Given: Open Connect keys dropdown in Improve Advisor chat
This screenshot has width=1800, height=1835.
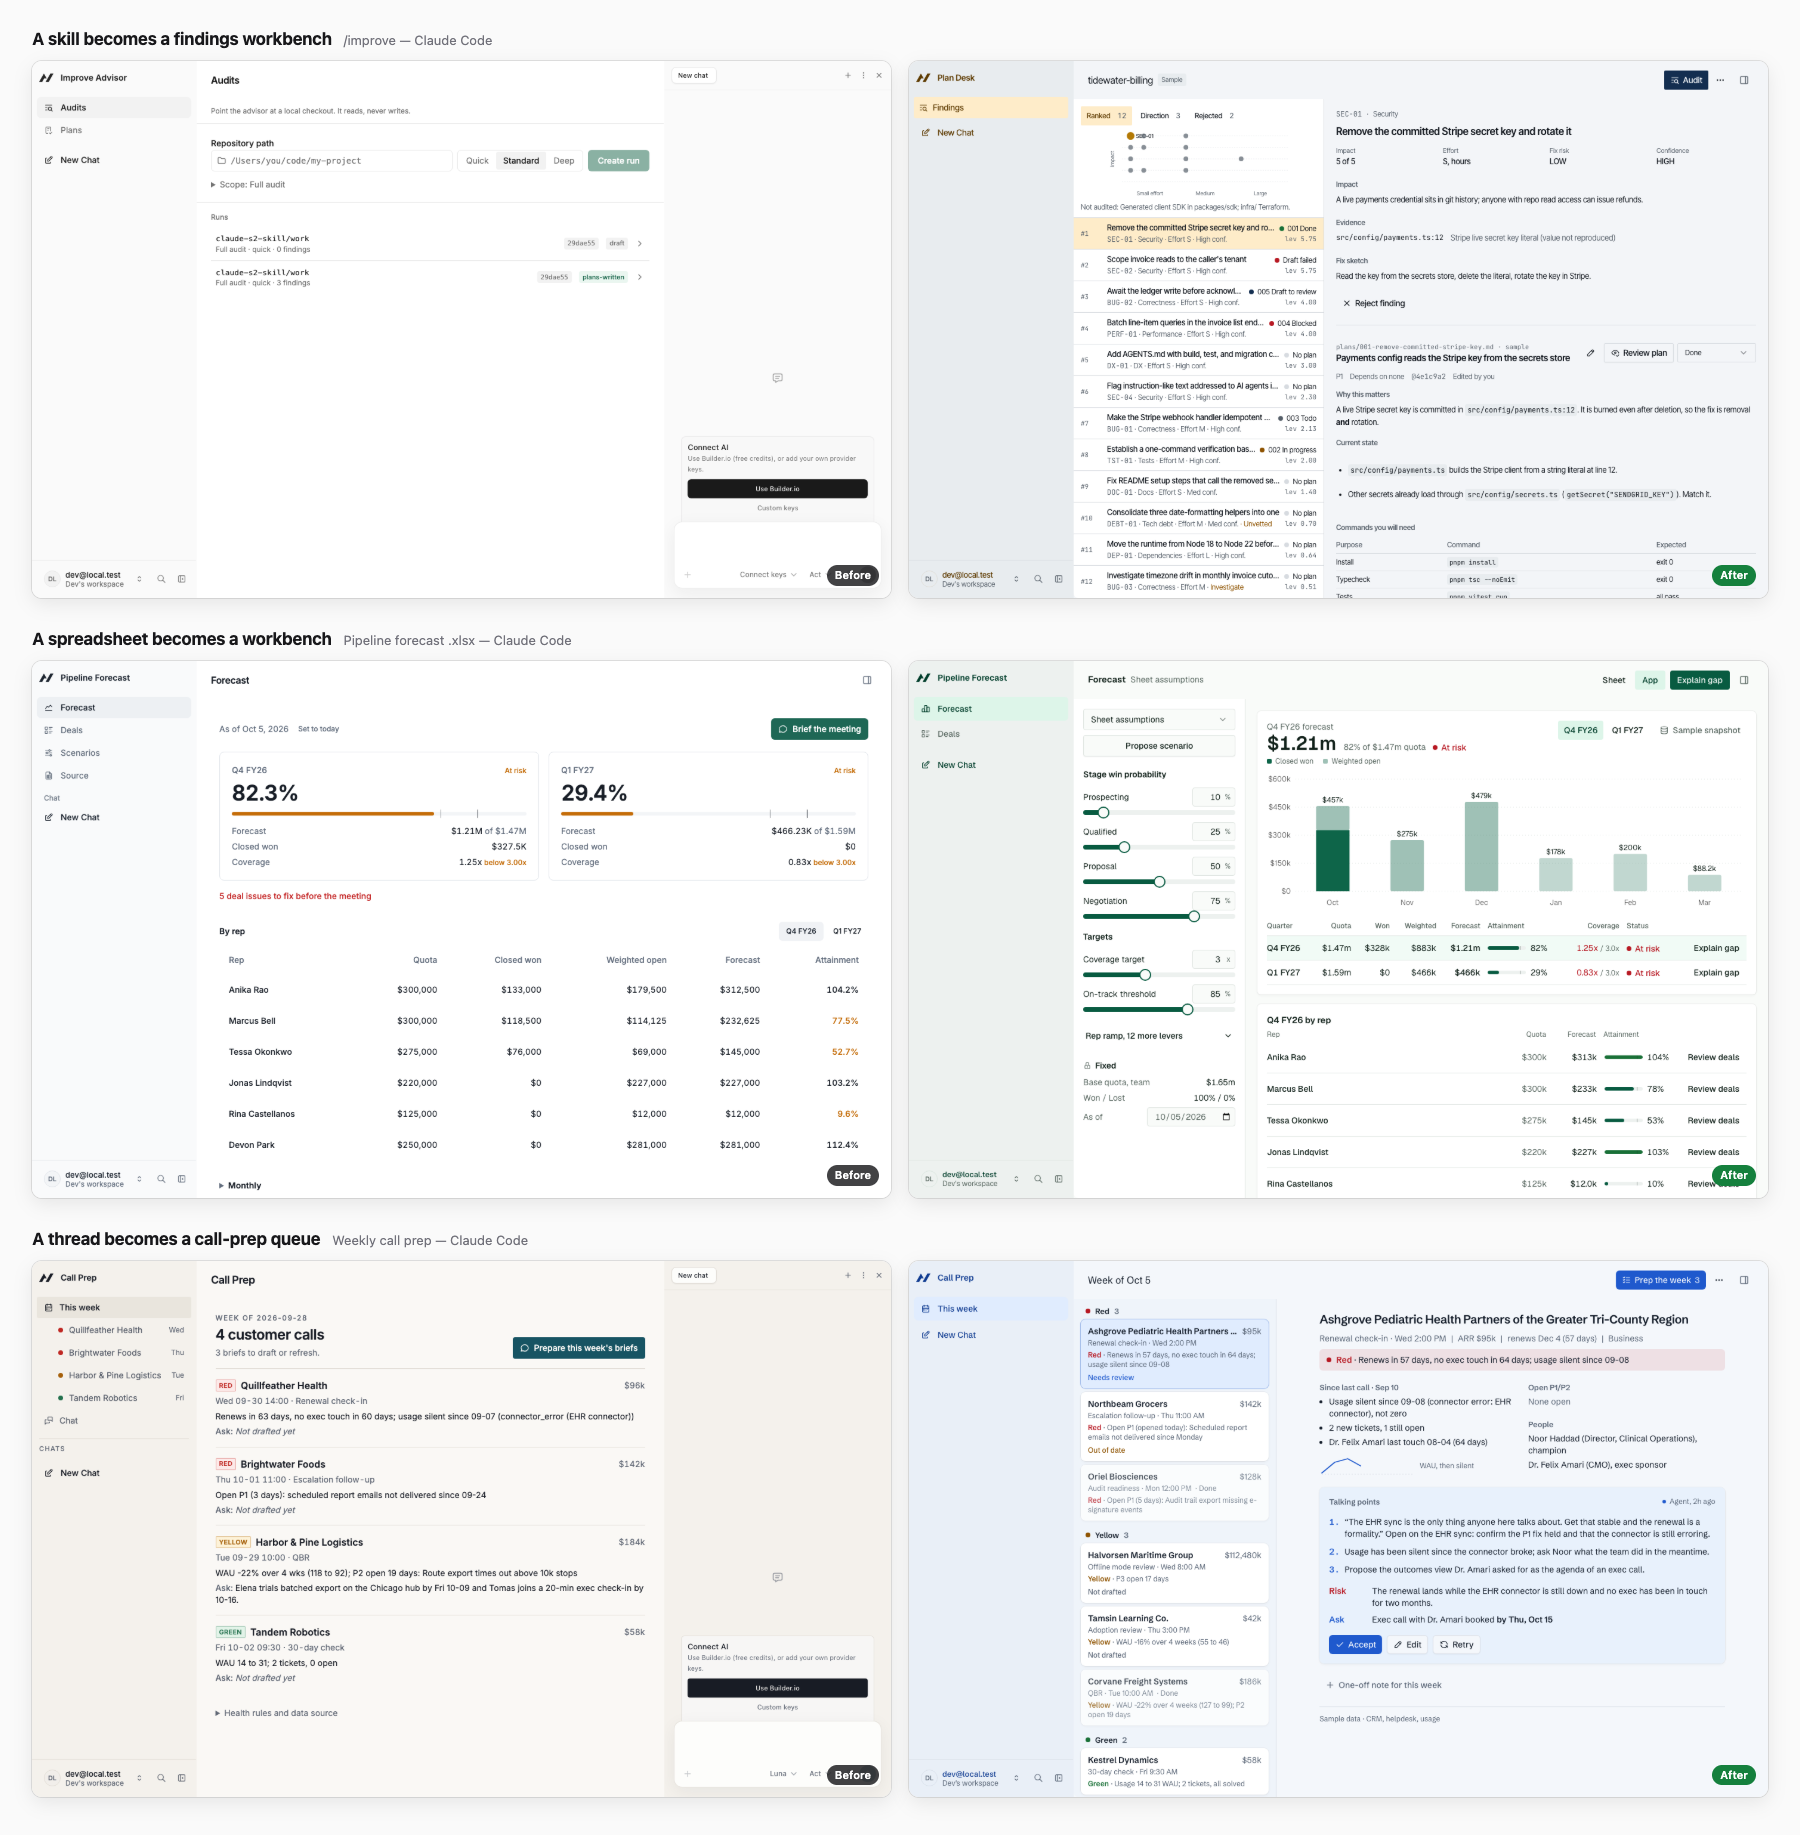Looking at the screenshot, I should (768, 575).
